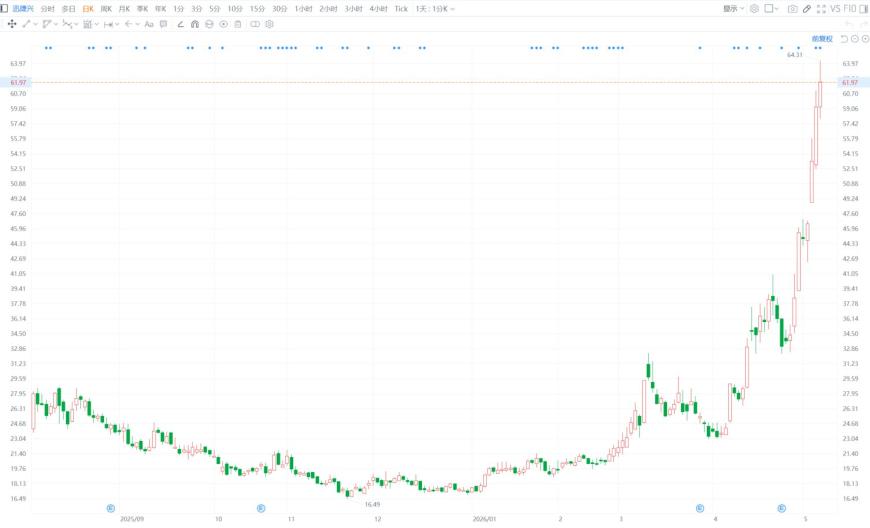Select the shape drawing tool
This screenshot has height=528, width=870.
coord(47,24)
